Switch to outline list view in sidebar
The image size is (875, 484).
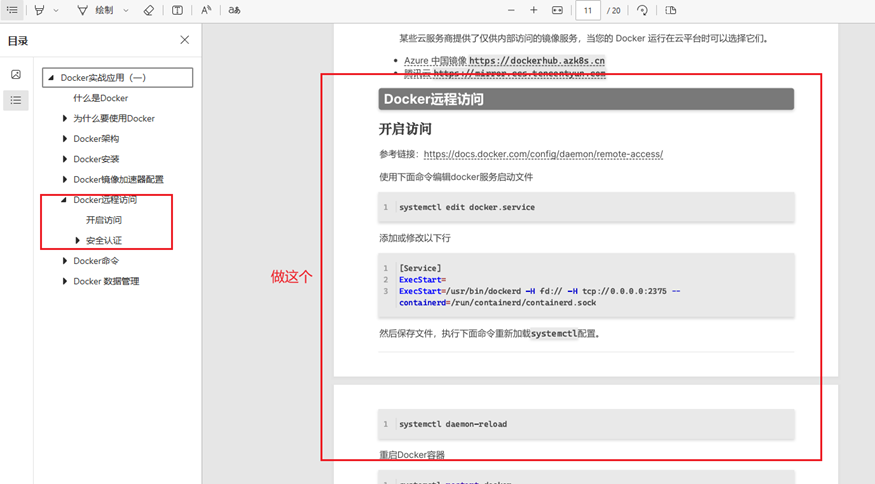point(16,100)
